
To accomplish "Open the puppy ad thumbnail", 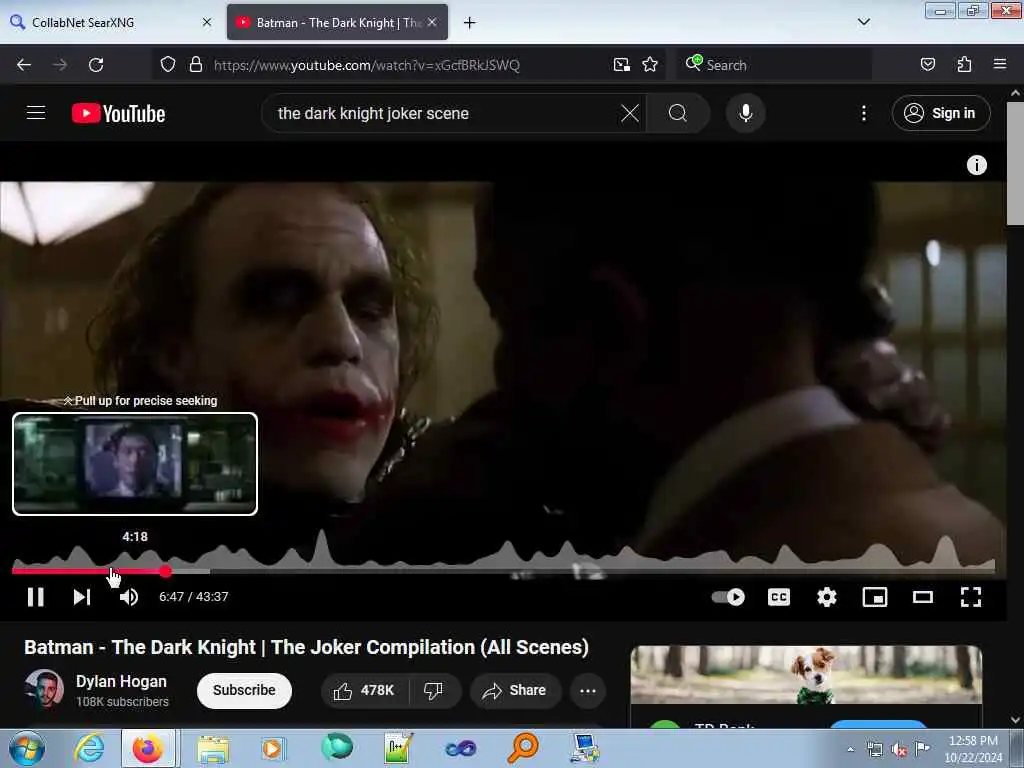I will point(806,674).
